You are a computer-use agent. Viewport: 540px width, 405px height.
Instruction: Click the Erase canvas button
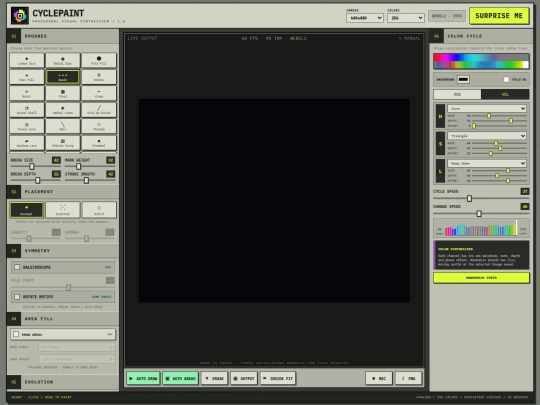point(215,378)
